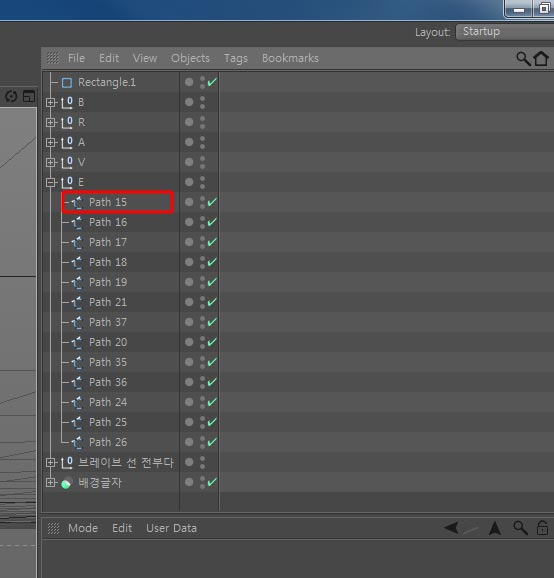Expand the 배경글자 object
Screen dimensions: 554x578
tap(50, 482)
